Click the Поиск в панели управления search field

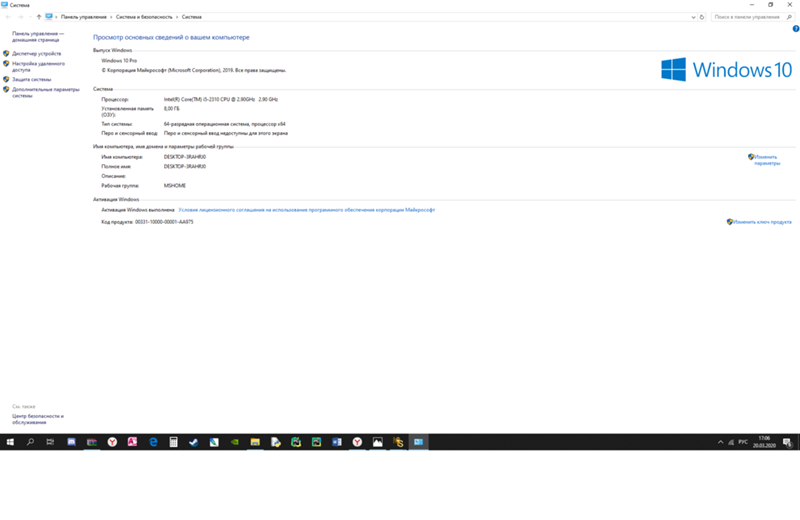pyautogui.click(x=747, y=17)
